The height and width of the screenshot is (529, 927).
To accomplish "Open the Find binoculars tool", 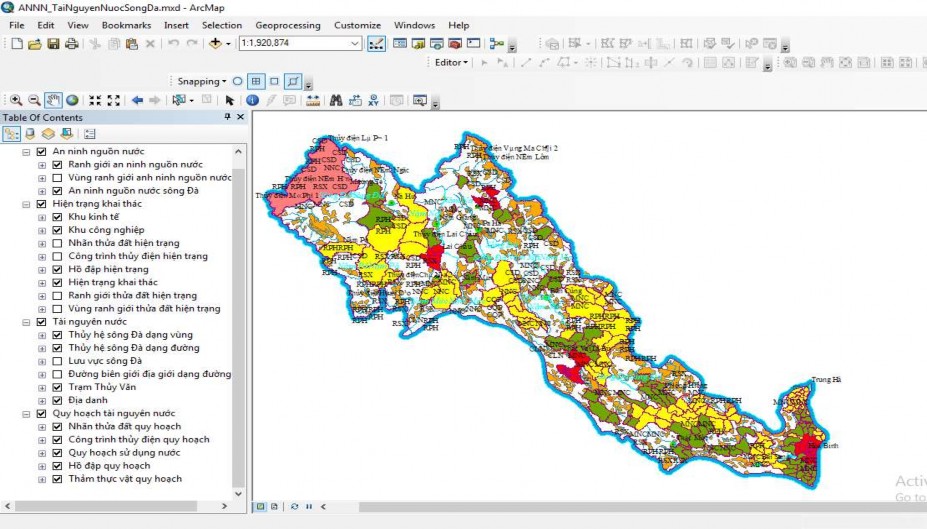I will point(336,100).
